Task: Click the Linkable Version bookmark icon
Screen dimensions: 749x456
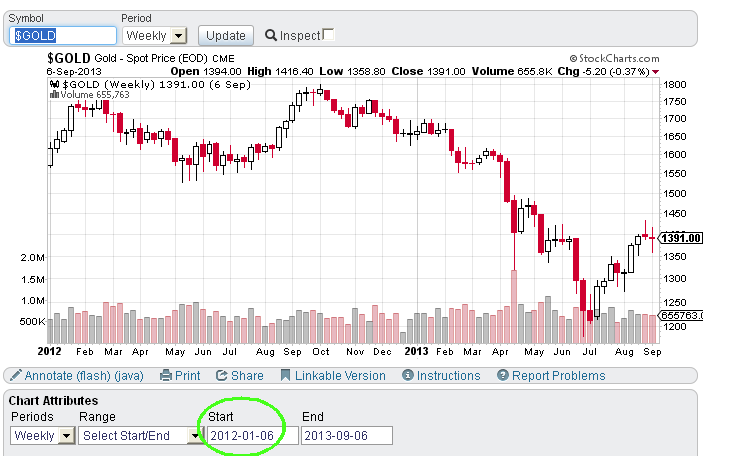Action: click(x=285, y=375)
